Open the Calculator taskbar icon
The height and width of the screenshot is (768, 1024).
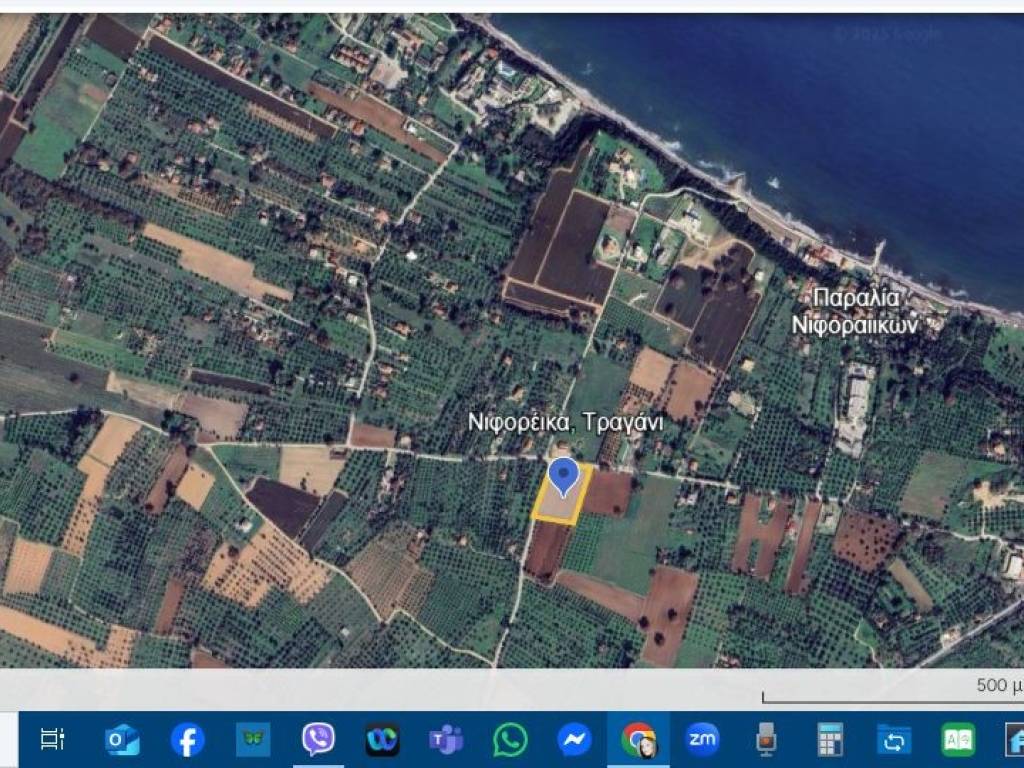pyautogui.click(x=830, y=740)
